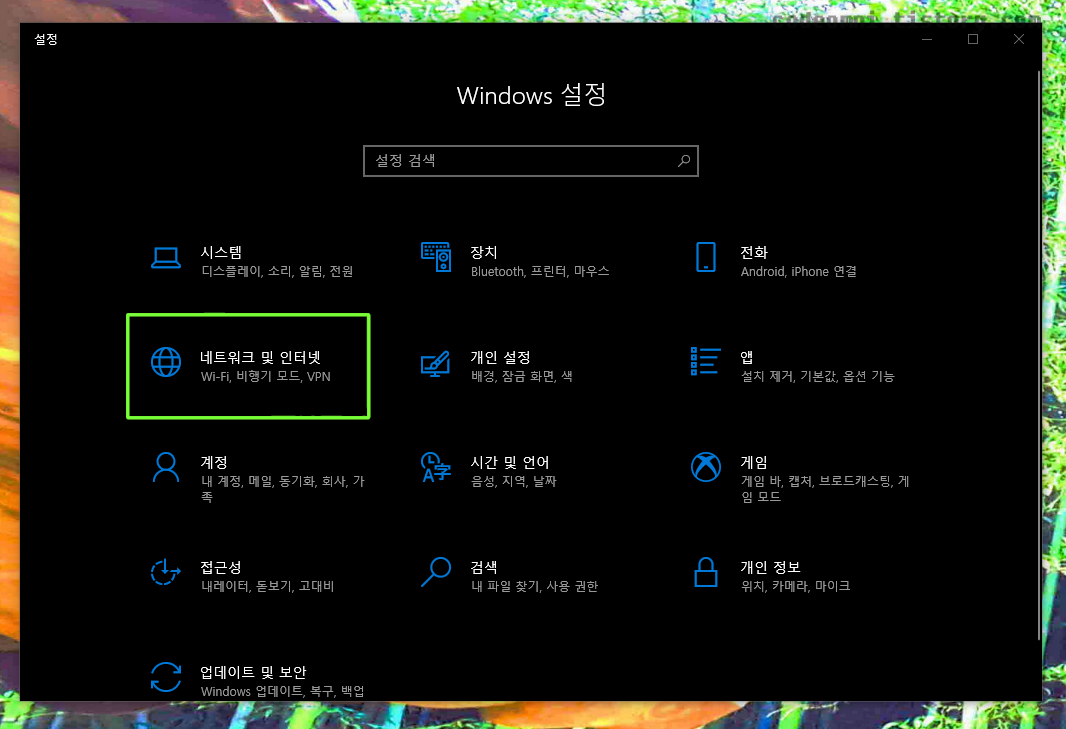Open the 앱 list icon

pyautogui.click(x=706, y=361)
